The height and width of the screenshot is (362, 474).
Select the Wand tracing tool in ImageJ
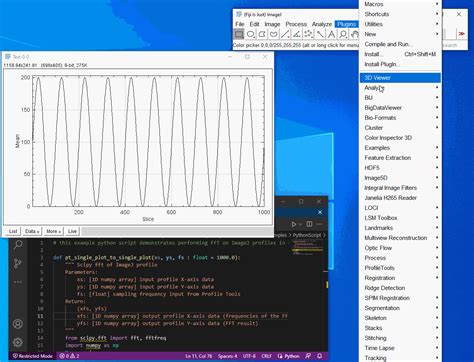pyautogui.click(x=320, y=34)
